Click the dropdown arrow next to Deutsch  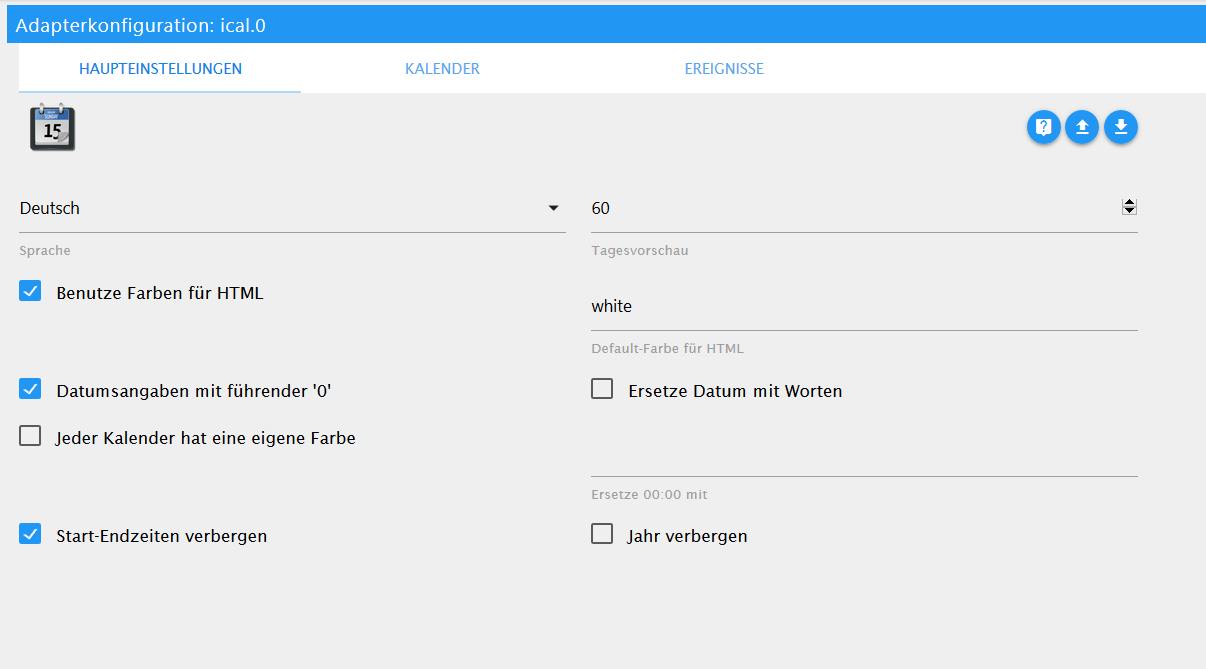(553, 209)
